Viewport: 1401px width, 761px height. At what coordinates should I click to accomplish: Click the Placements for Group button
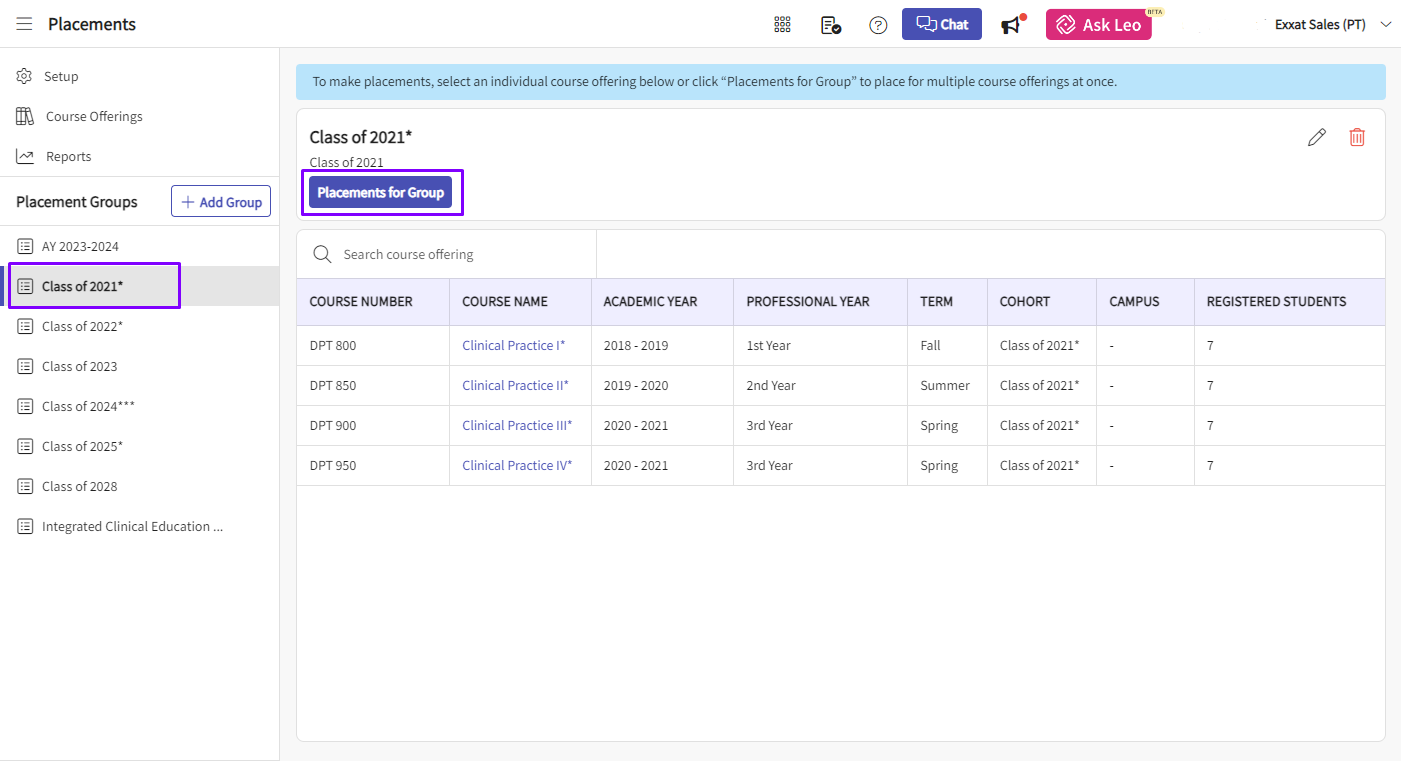coord(380,192)
